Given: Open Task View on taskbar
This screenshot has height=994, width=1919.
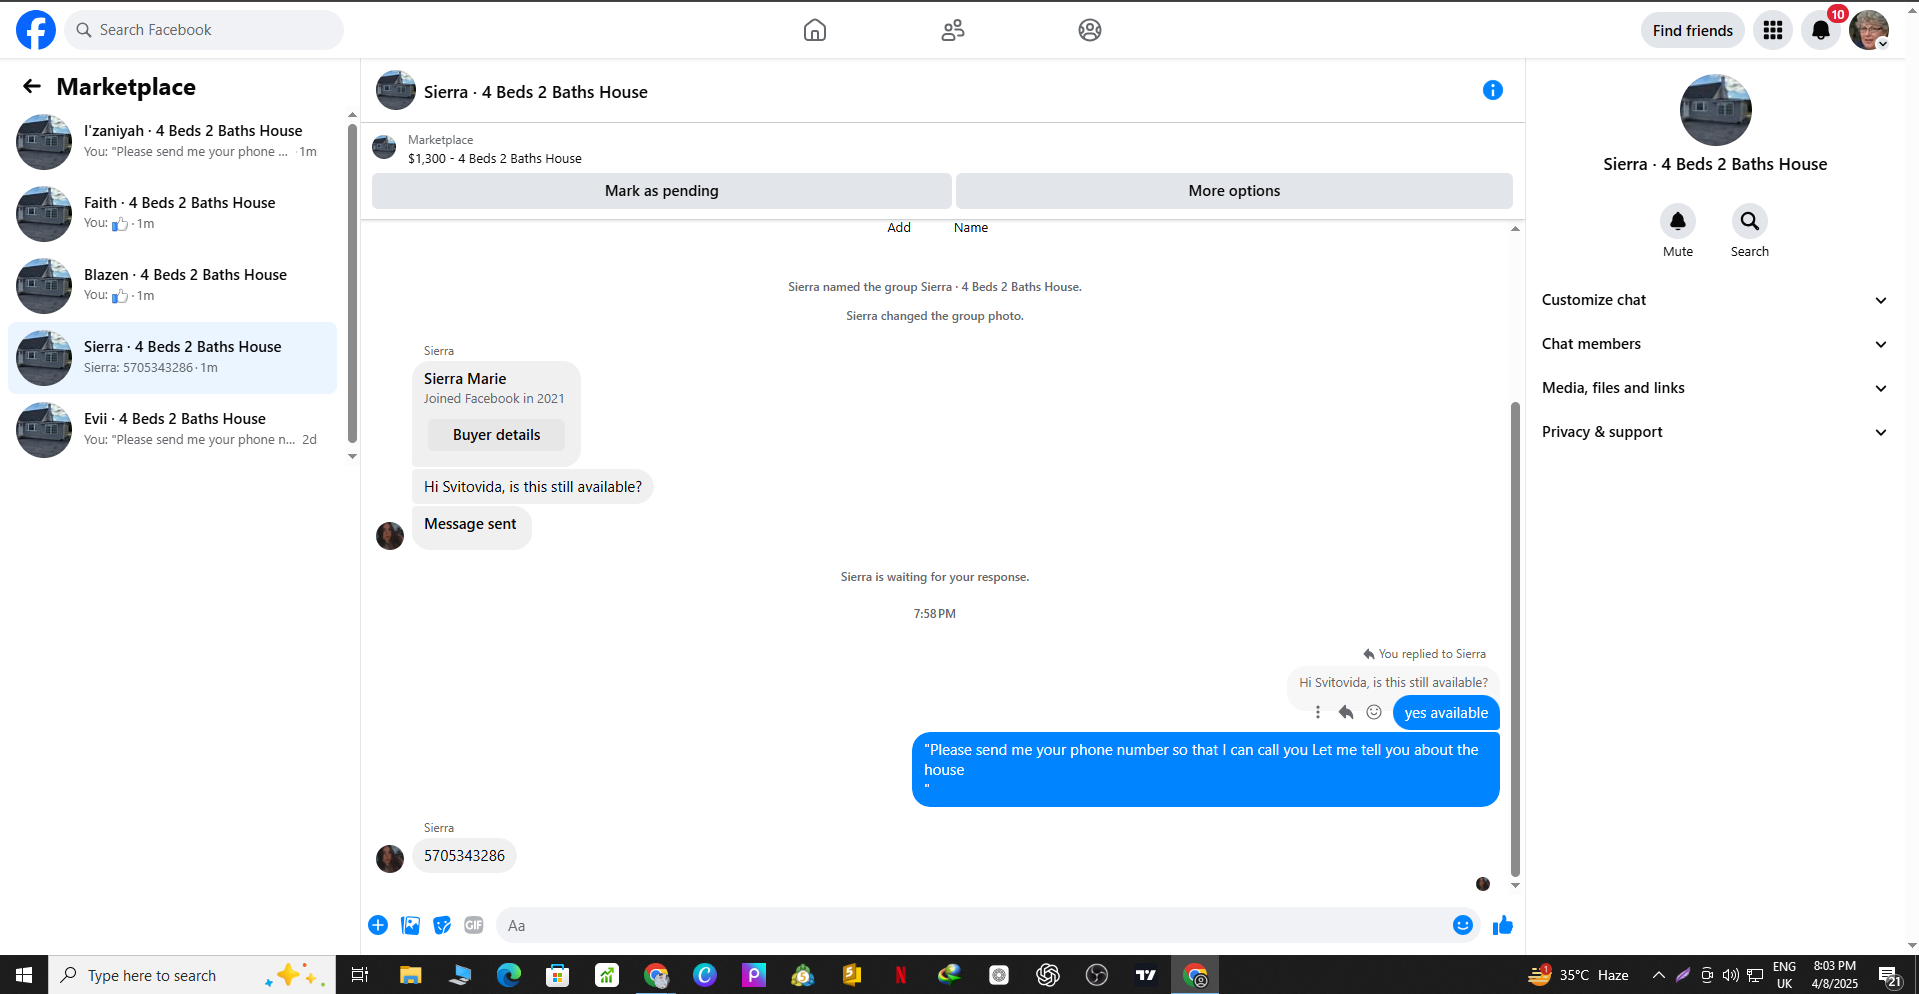Looking at the screenshot, I should click(x=360, y=975).
